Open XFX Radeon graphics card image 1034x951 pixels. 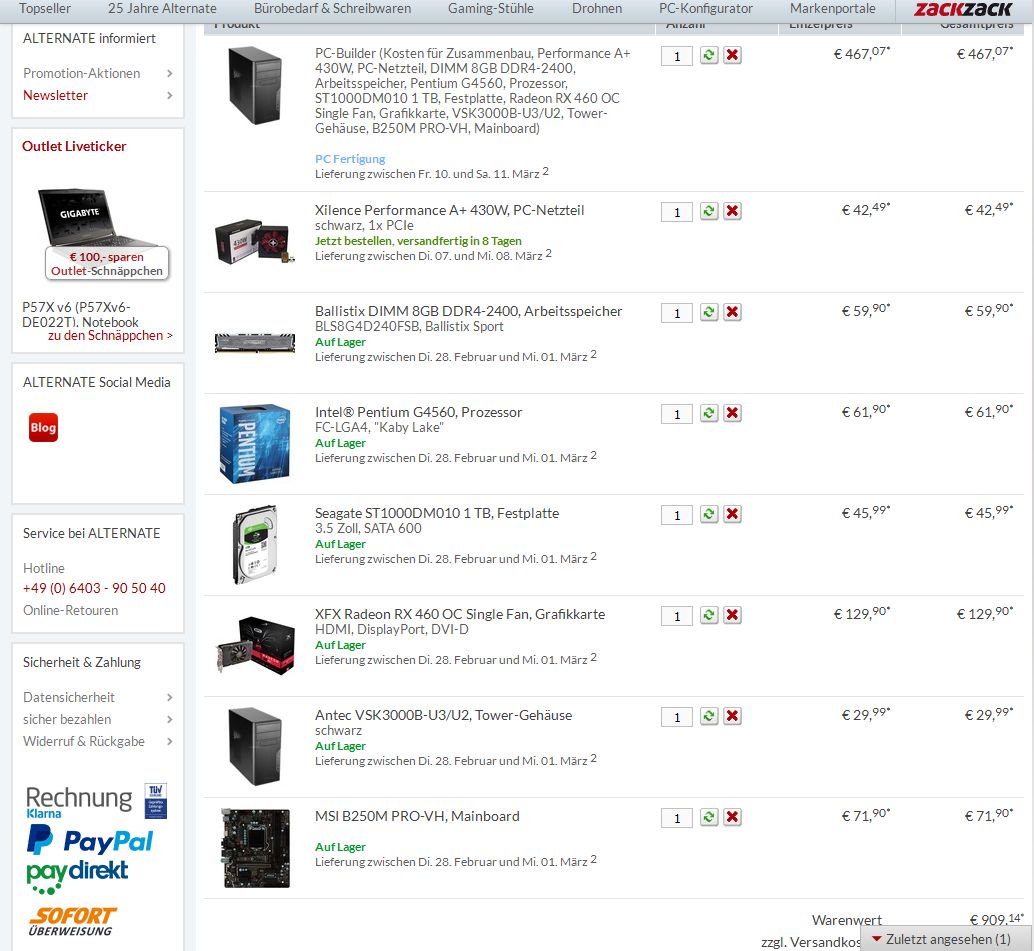pyautogui.click(x=255, y=645)
